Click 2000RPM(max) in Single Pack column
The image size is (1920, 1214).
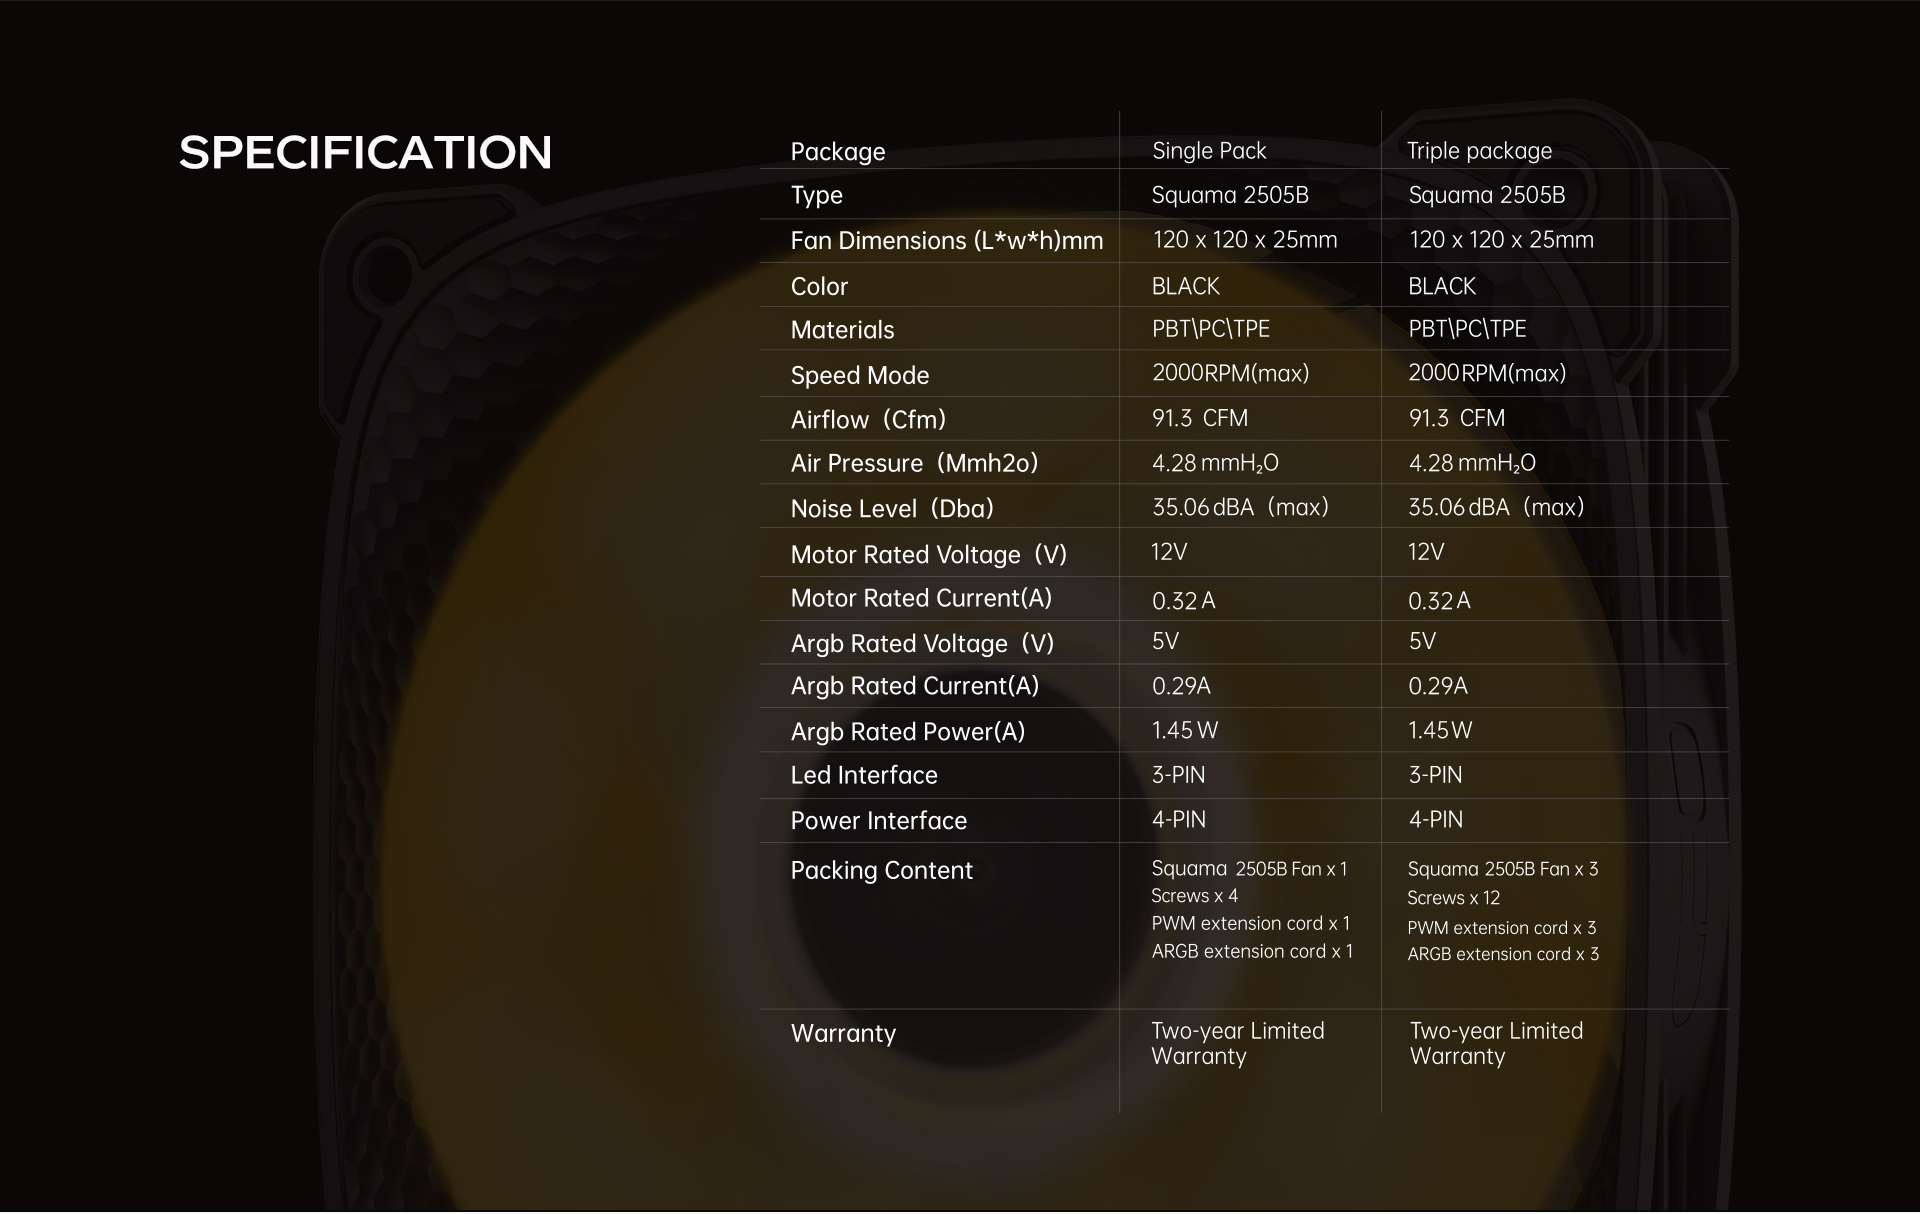(x=1230, y=374)
